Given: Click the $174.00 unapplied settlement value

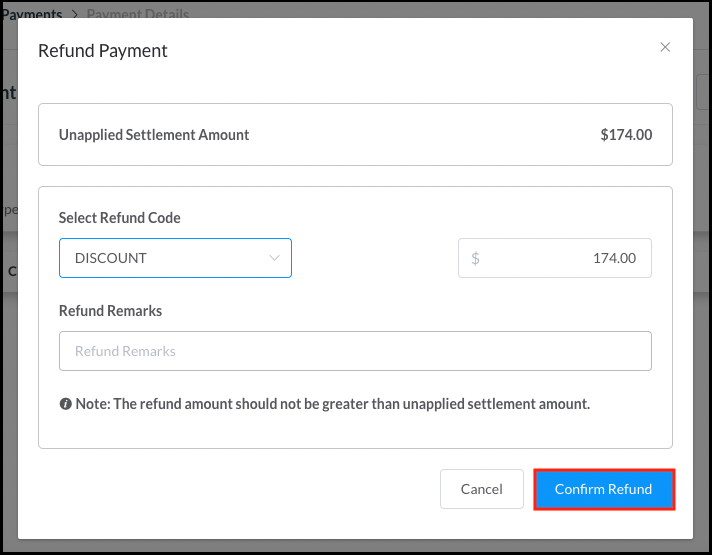Looking at the screenshot, I should tap(626, 134).
